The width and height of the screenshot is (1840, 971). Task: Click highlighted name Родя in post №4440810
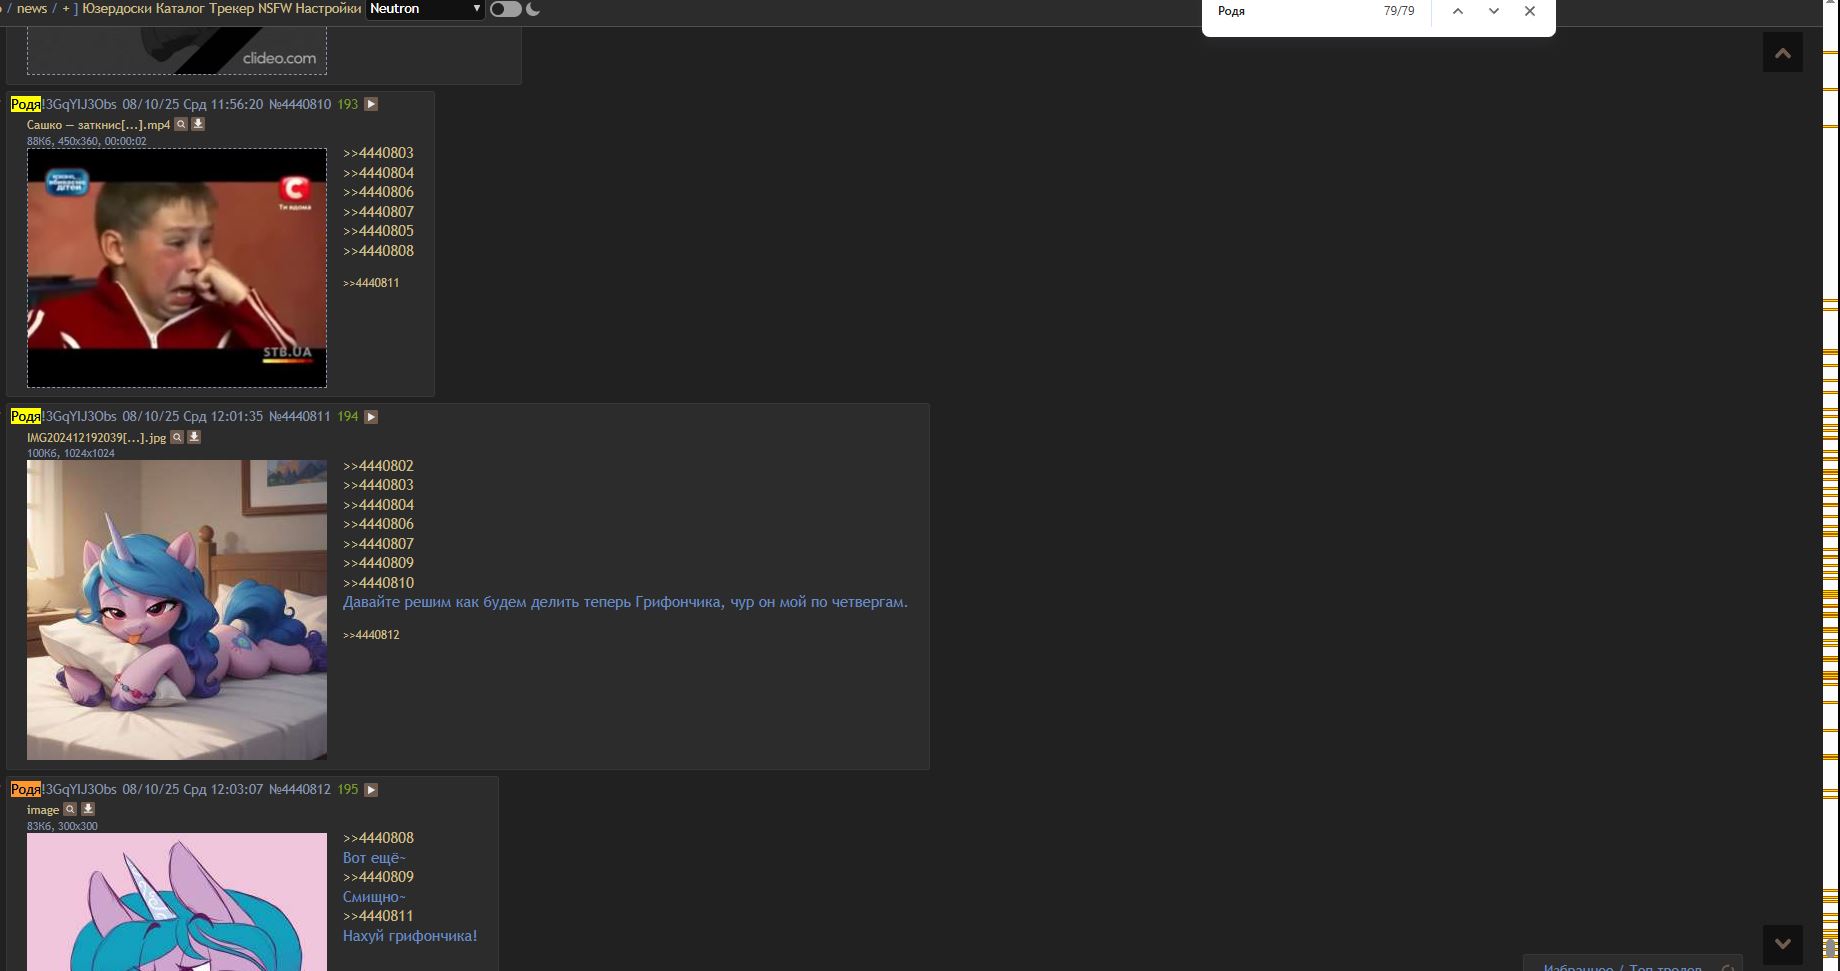(26, 104)
